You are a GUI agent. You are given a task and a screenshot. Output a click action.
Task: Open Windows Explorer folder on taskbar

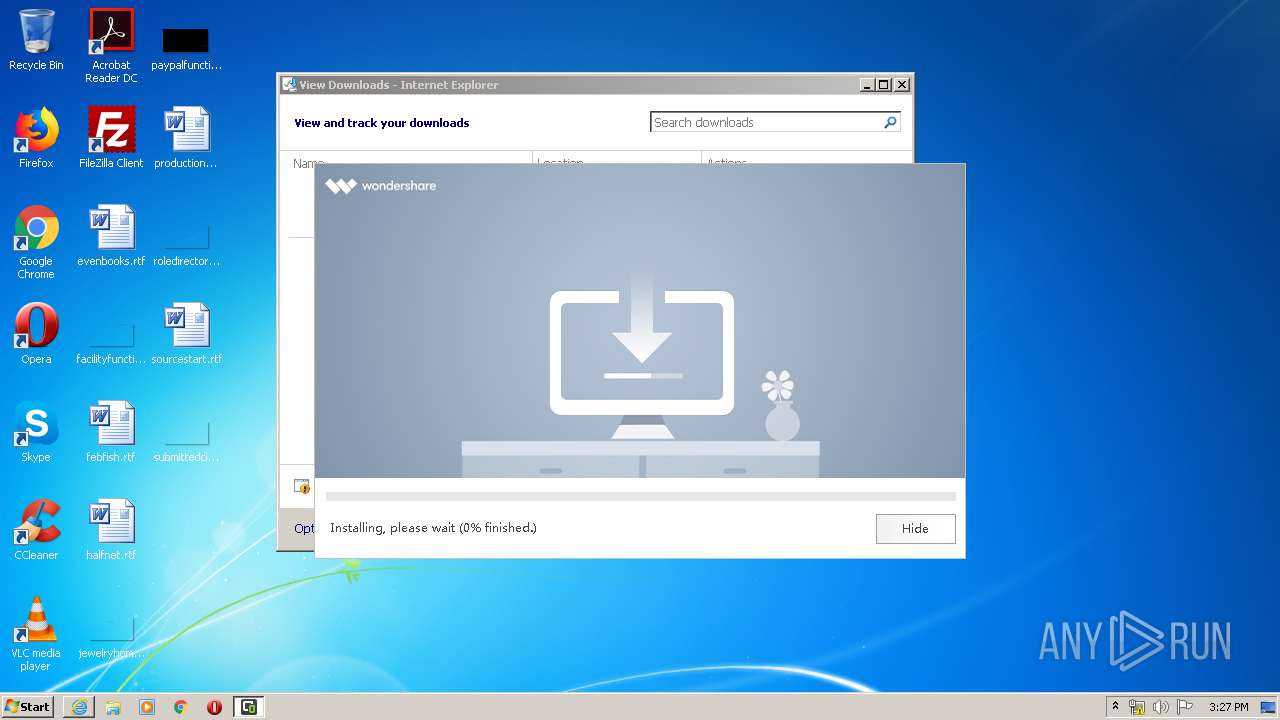pos(113,707)
